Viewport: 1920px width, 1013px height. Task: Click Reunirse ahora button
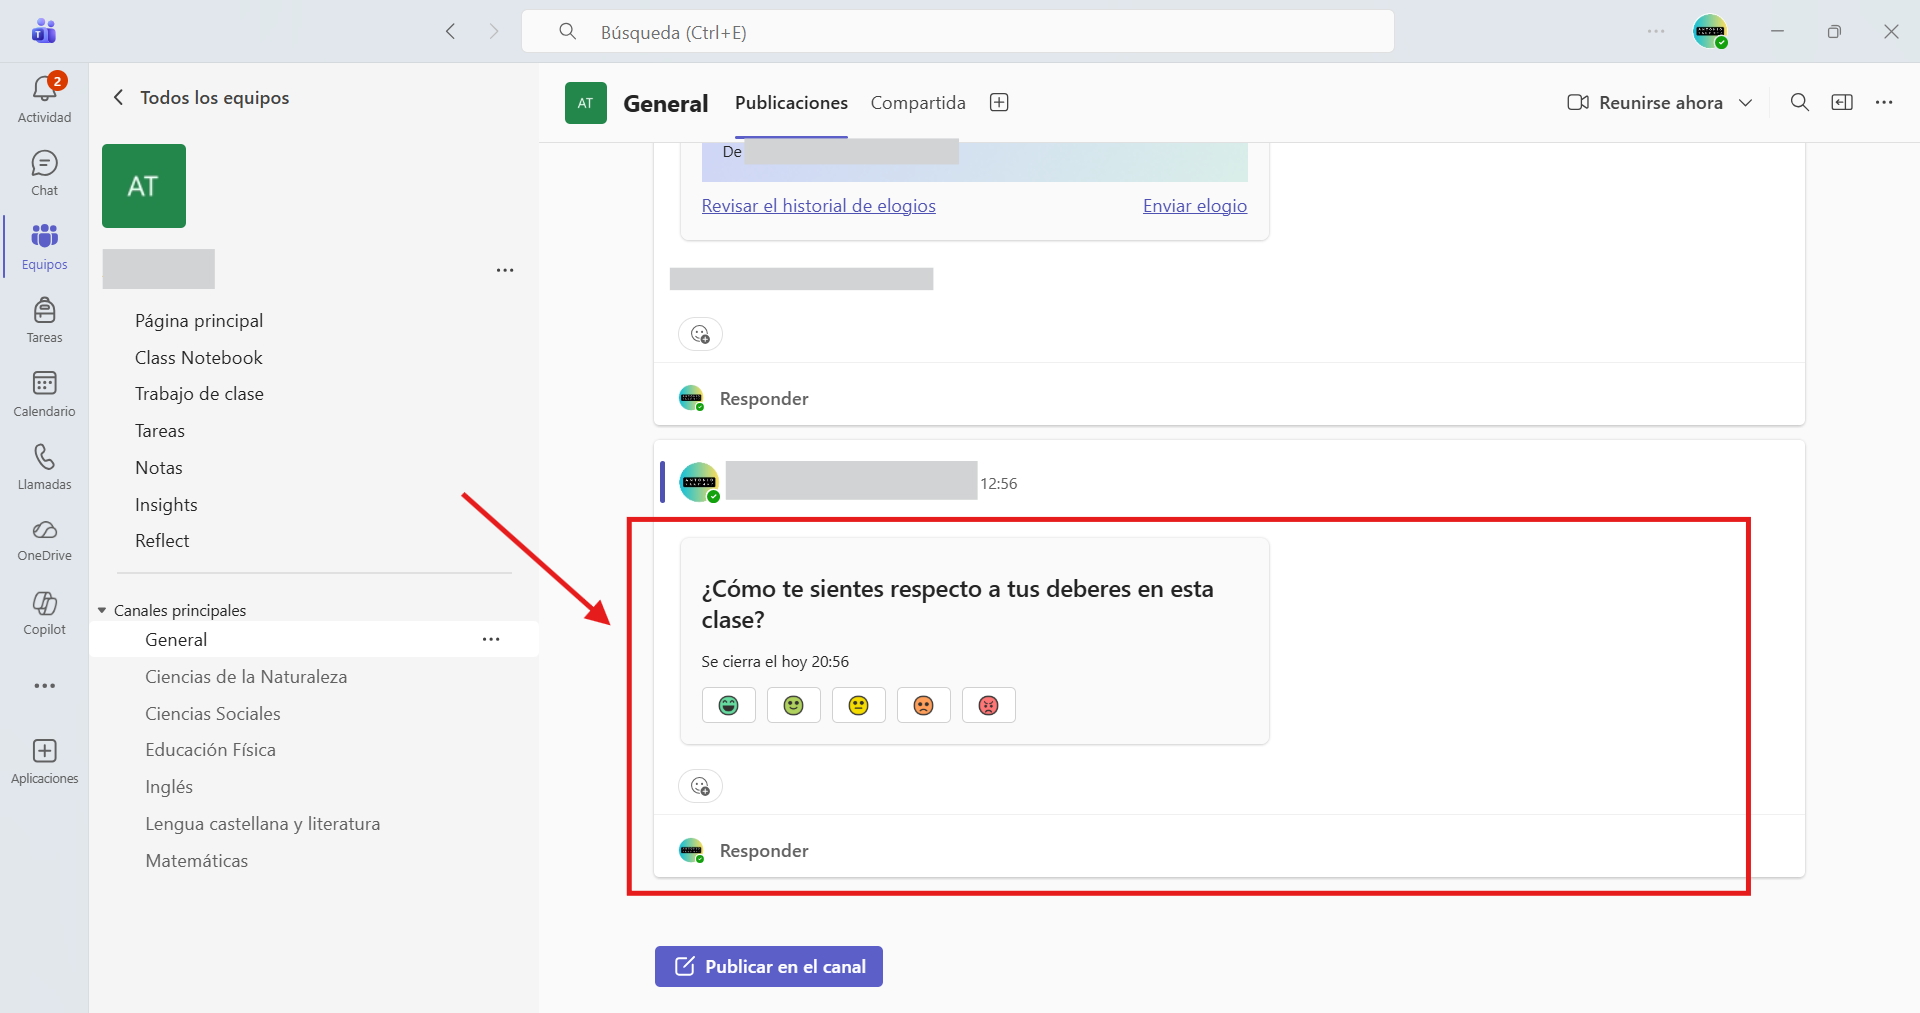point(1645,102)
